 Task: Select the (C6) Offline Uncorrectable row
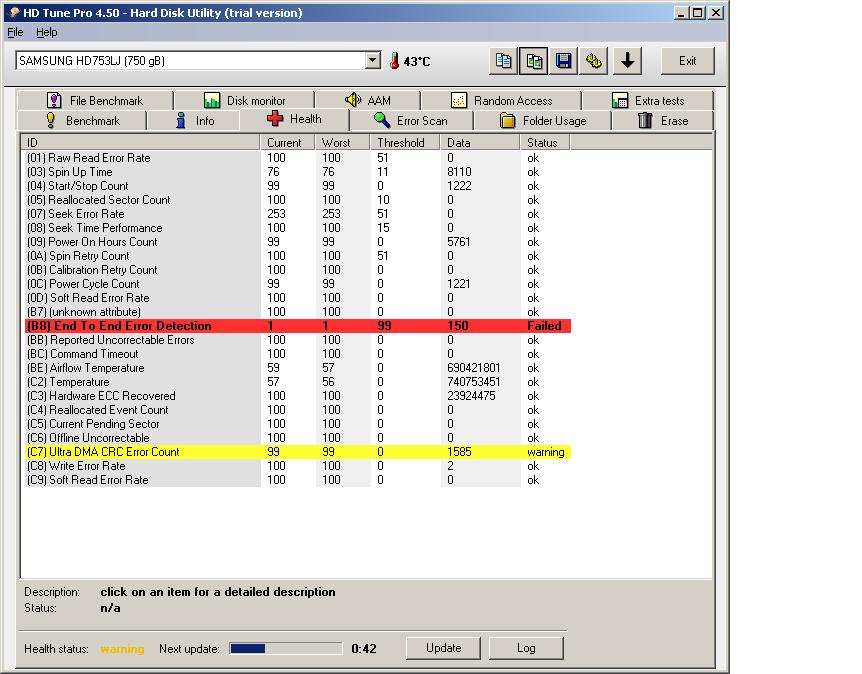298,438
